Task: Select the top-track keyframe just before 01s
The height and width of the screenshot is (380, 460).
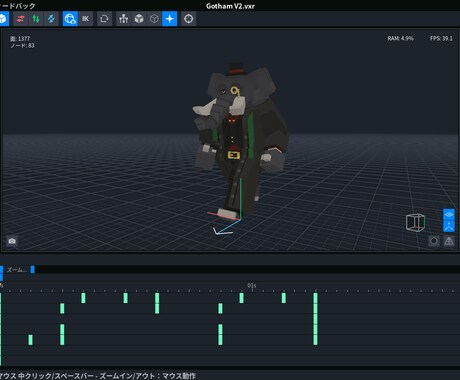Action: pos(242,298)
